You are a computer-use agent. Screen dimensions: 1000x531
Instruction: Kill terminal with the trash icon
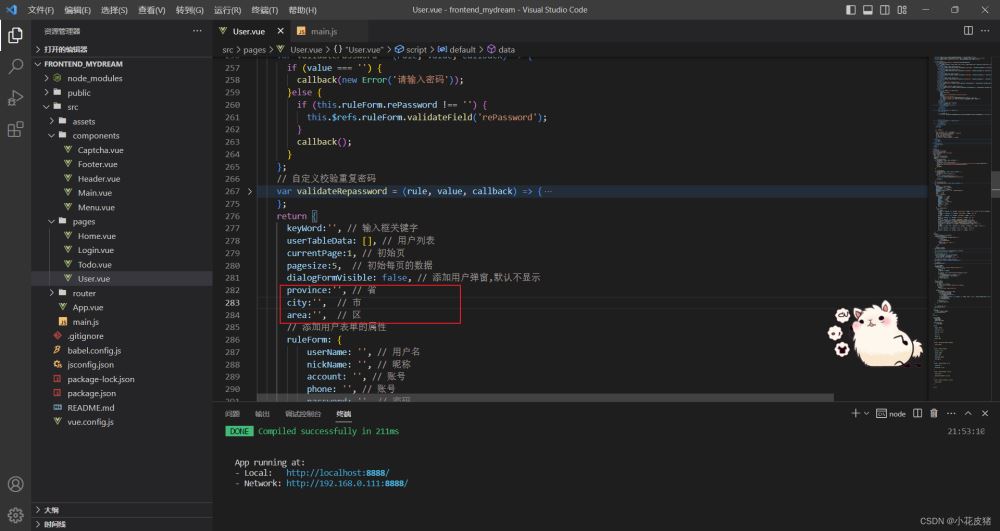(933, 413)
